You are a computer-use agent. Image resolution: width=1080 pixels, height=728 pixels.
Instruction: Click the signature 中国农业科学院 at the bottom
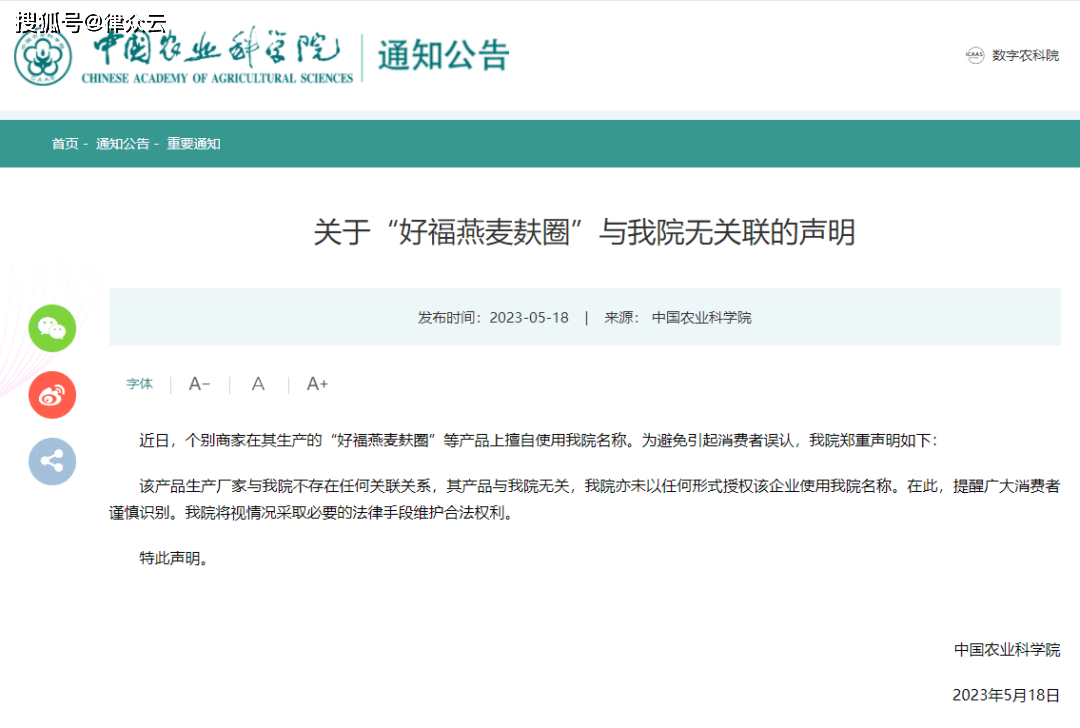click(x=1007, y=649)
